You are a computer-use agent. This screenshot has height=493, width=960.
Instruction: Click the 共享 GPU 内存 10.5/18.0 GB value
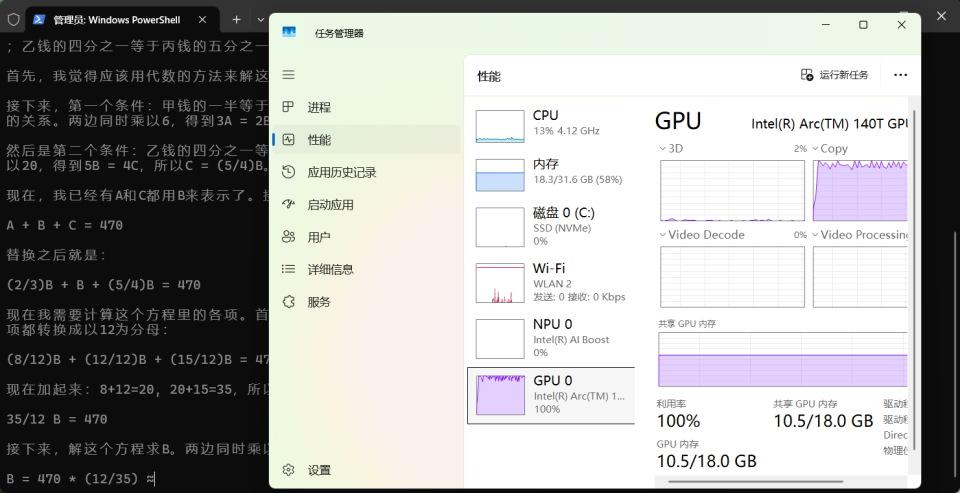coord(823,421)
